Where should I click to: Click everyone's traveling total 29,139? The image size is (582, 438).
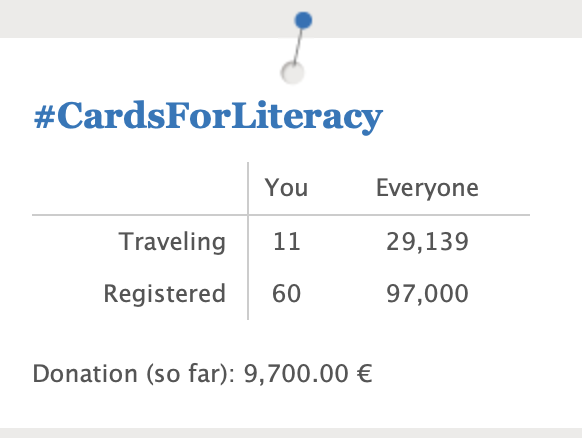click(427, 242)
